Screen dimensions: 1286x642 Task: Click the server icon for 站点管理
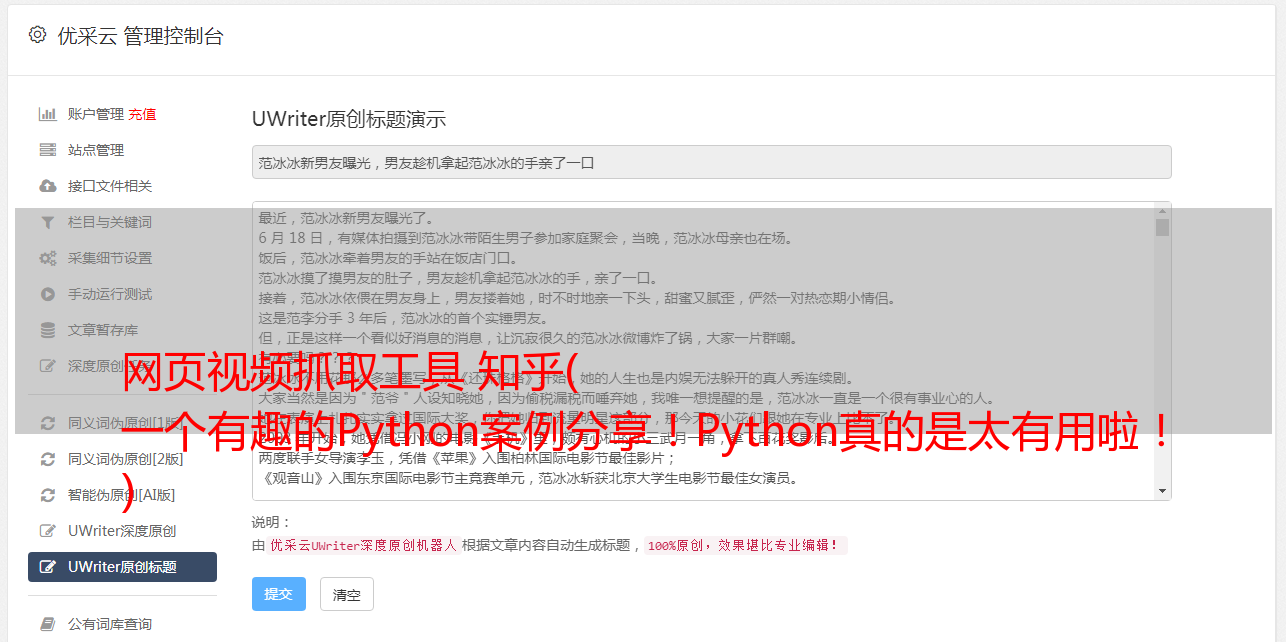(47, 150)
